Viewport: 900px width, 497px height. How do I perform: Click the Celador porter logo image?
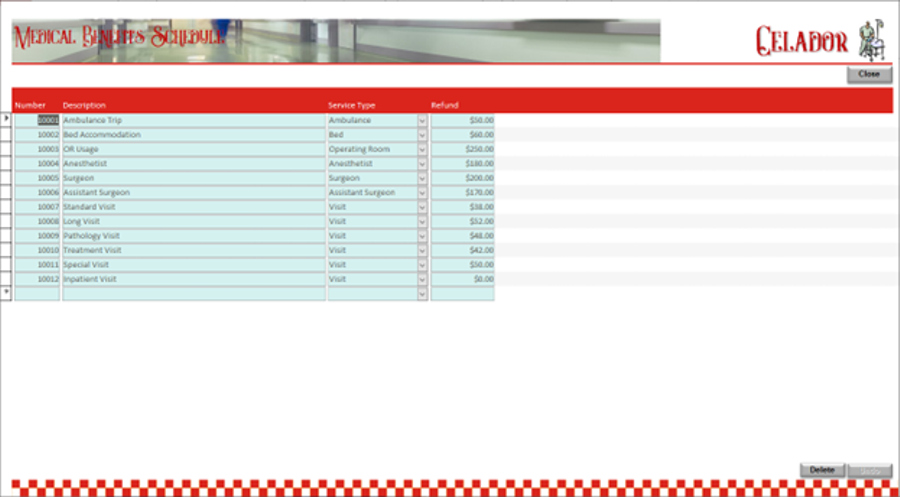point(872,40)
